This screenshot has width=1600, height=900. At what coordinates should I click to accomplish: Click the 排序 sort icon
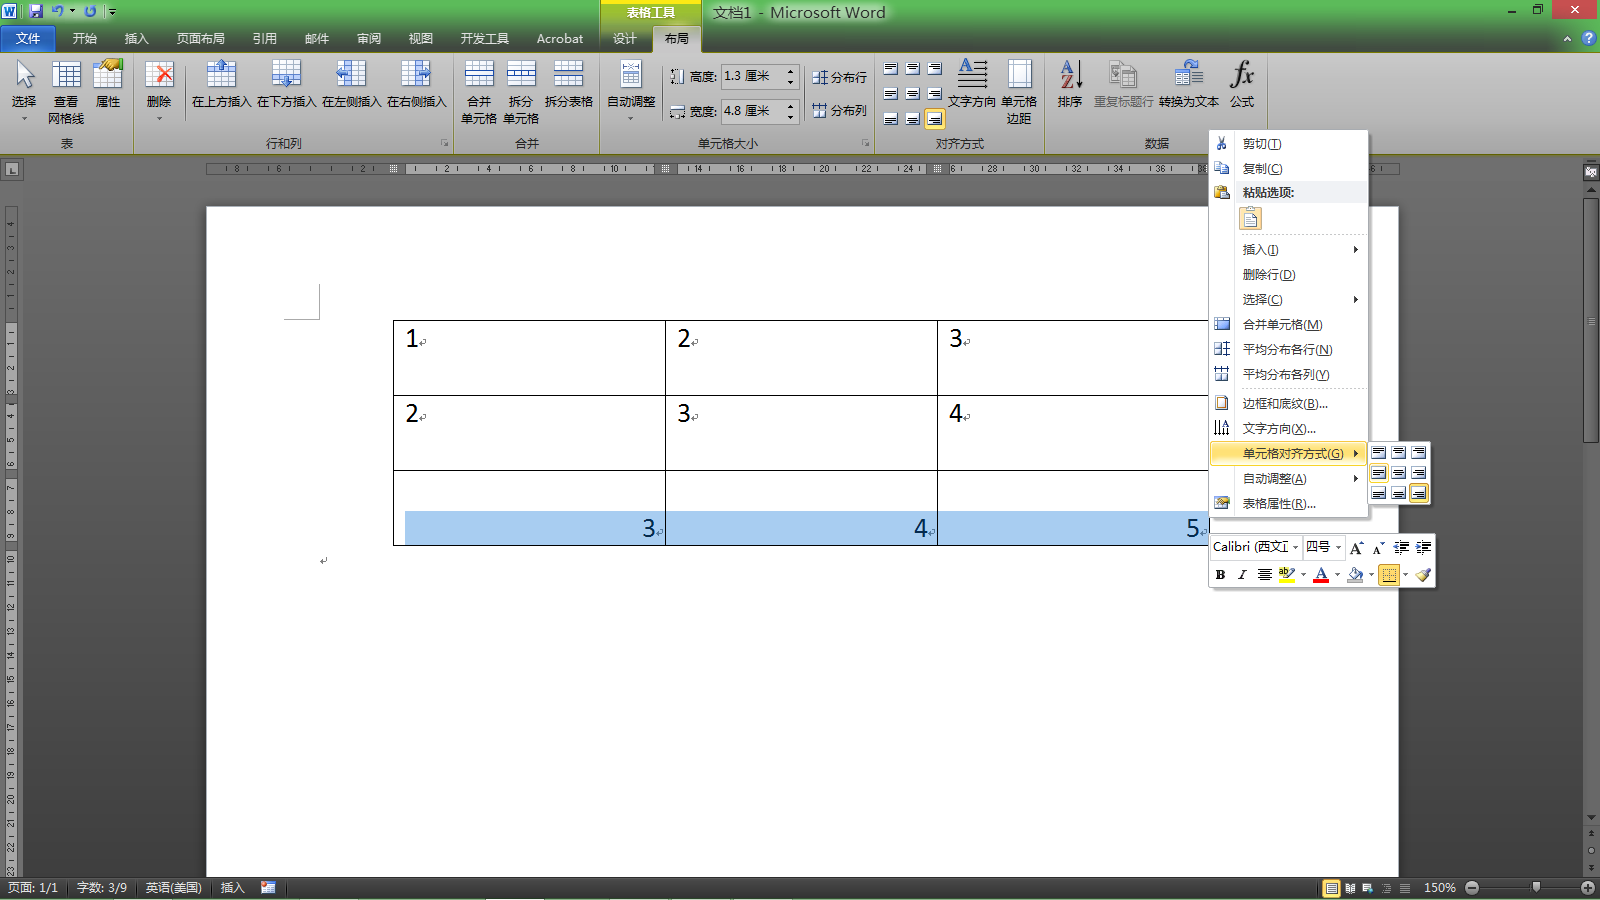[x=1070, y=85]
